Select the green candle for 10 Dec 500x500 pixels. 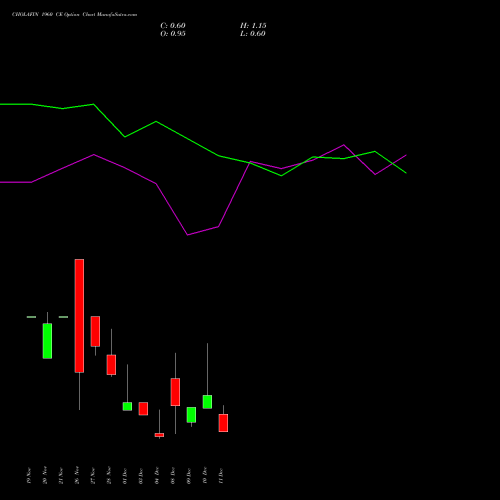tap(207, 402)
